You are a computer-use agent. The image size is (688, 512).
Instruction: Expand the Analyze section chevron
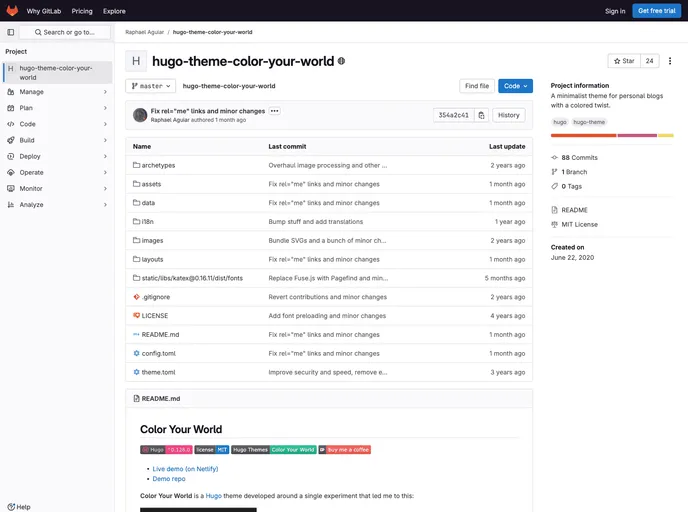105,204
